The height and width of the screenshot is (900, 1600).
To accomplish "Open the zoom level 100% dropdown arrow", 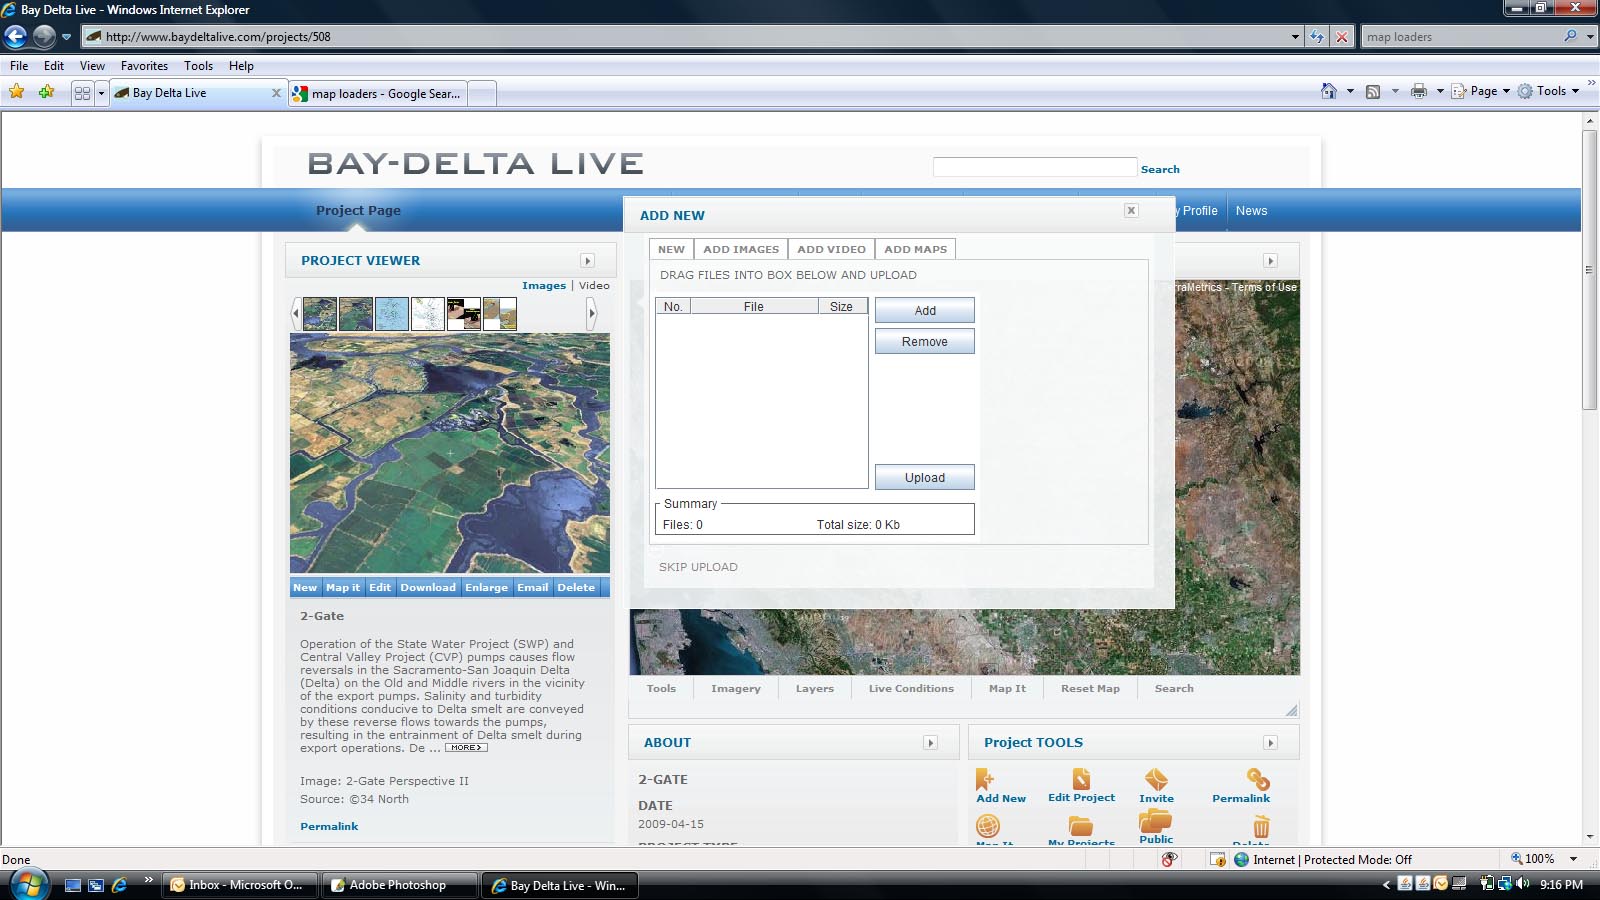I will pos(1573,859).
